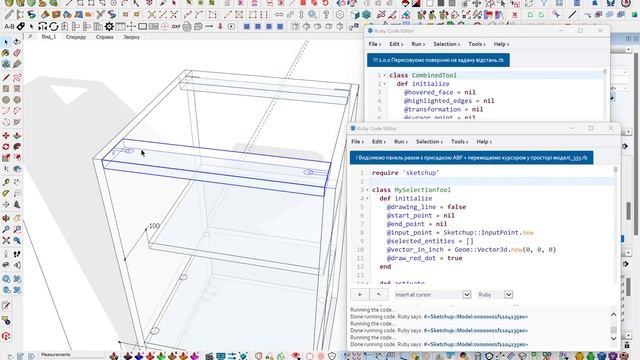This screenshot has width=640, height=360.
Task: Collapse def initialize fold arrow in front editor
Action: 367,199
